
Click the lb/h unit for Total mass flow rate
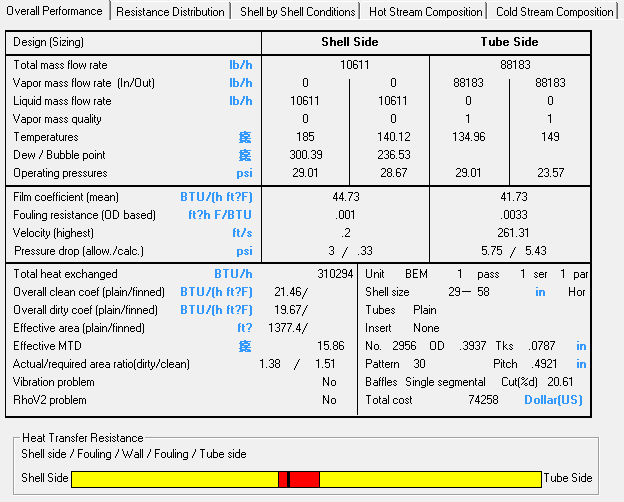(x=241, y=65)
